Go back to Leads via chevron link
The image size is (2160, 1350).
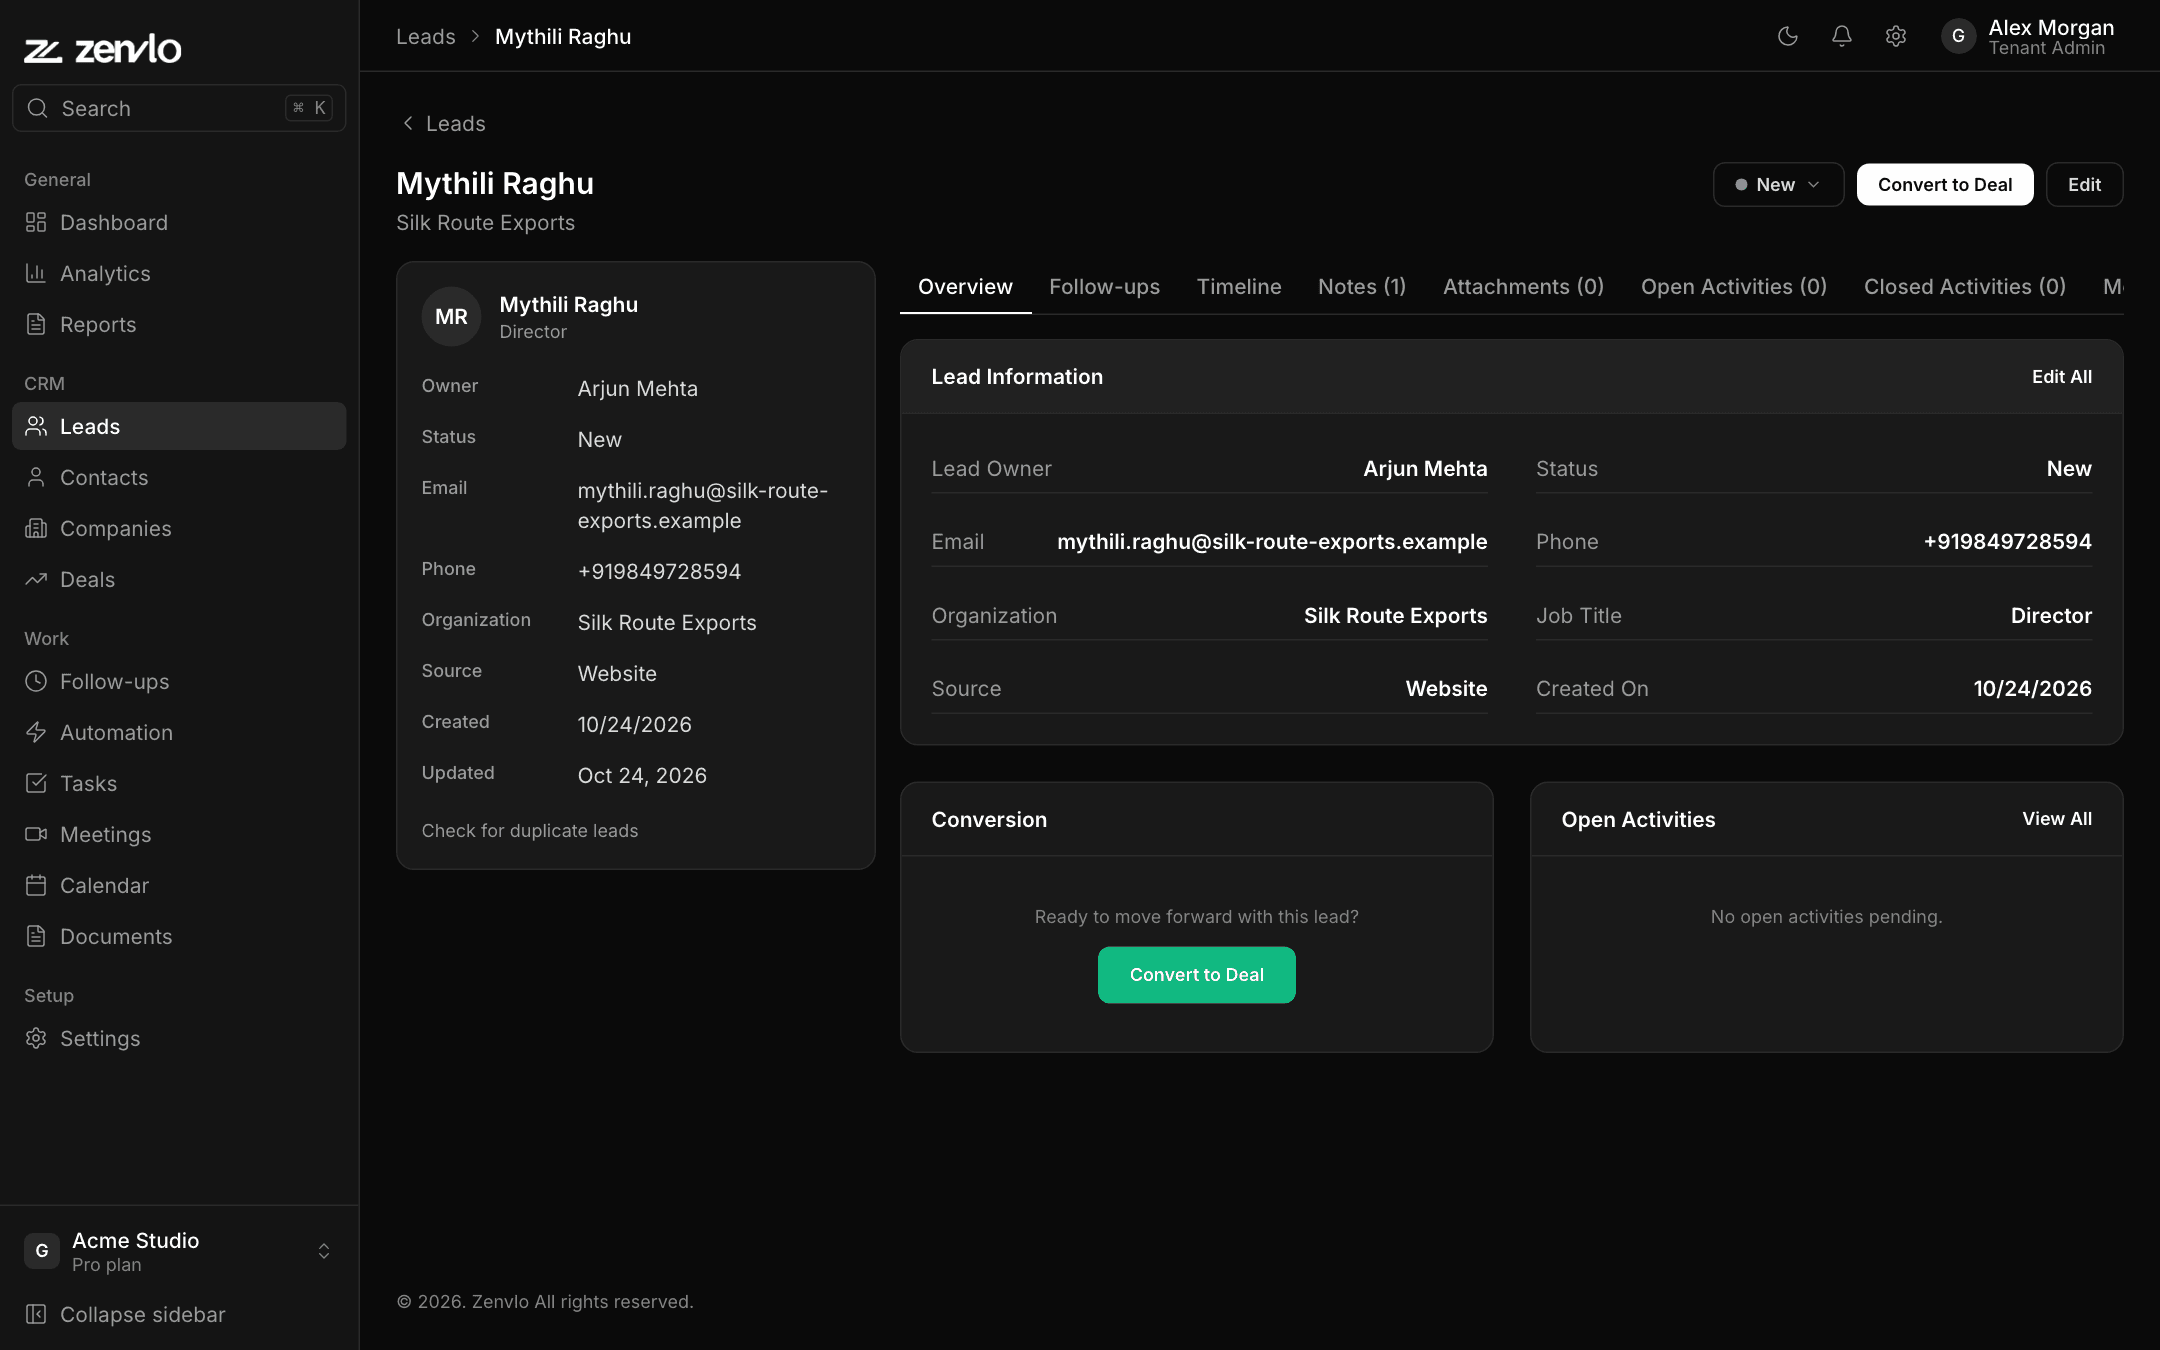point(443,123)
